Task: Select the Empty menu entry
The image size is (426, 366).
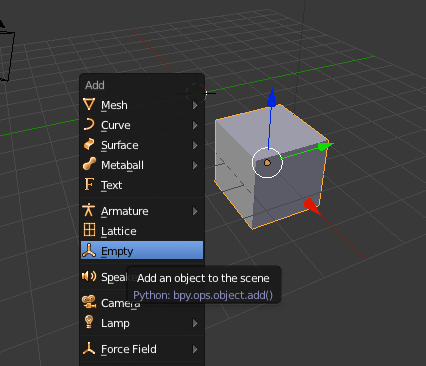Action: (142, 250)
